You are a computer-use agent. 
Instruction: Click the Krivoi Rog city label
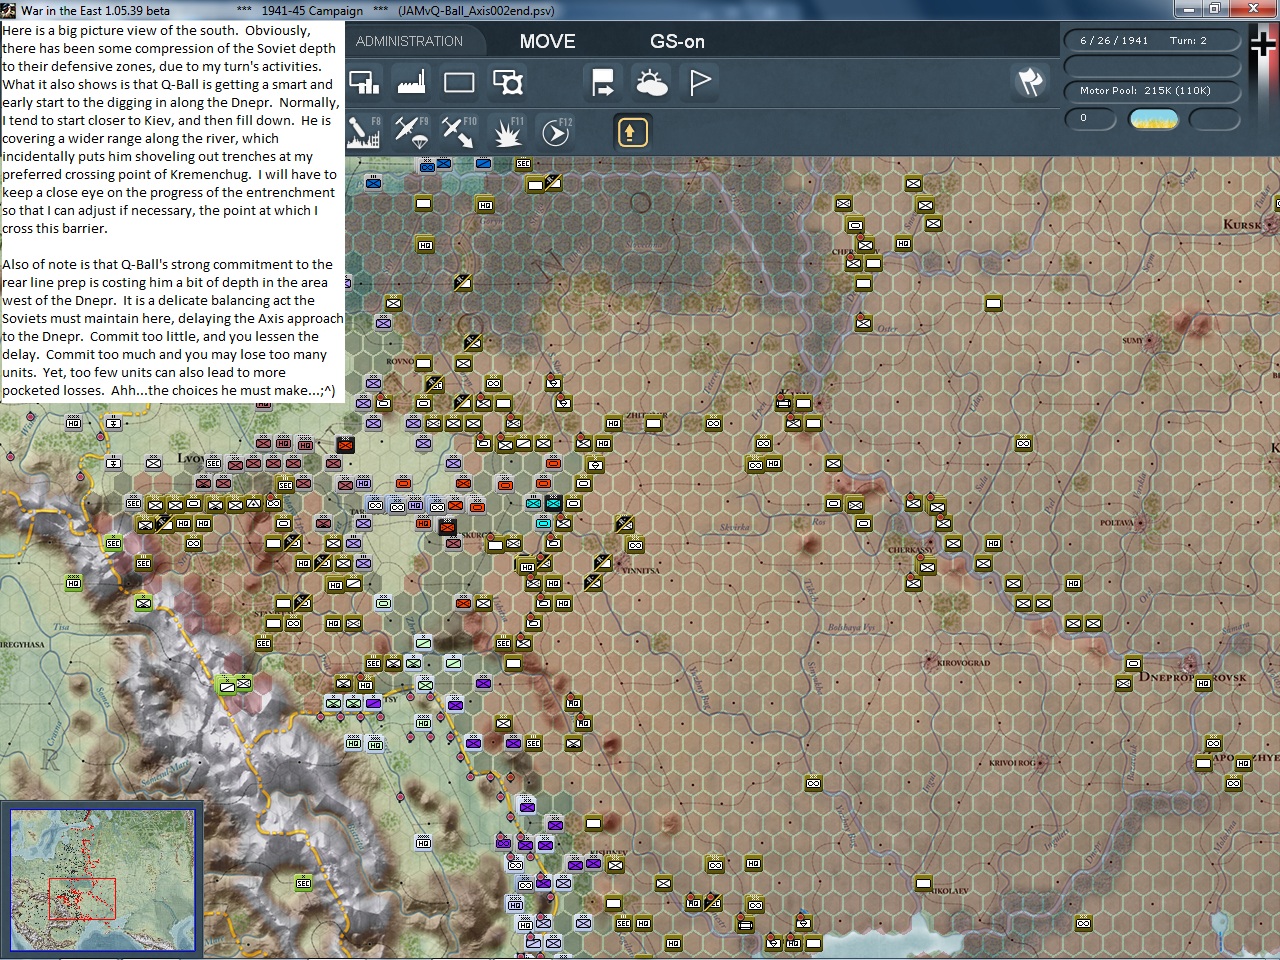click(1011, 763)
